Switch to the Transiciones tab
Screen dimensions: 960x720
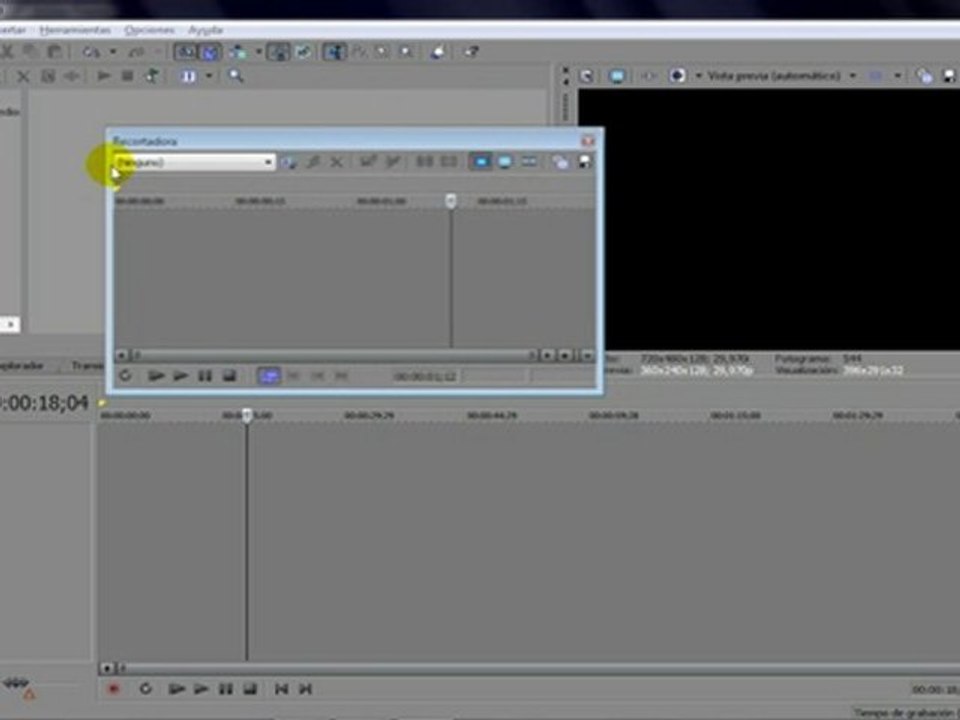click(87, 366)
